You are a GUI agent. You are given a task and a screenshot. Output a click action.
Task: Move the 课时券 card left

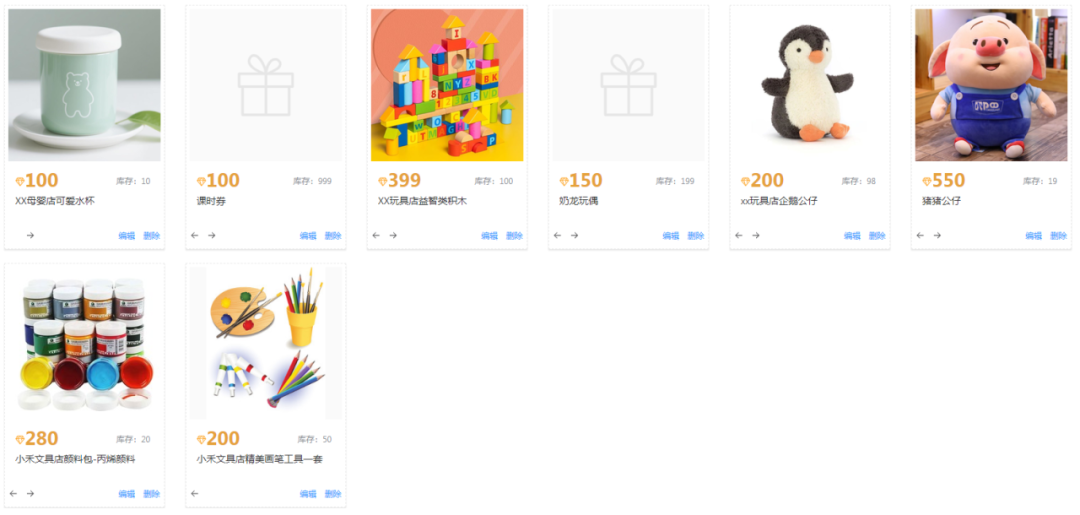[x=194, y=235]
